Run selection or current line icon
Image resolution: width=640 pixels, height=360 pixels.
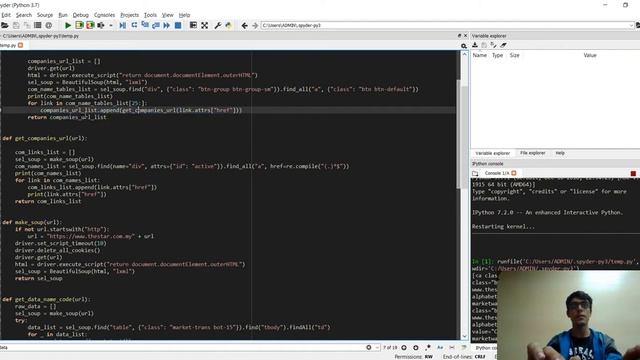coord(100,25)
